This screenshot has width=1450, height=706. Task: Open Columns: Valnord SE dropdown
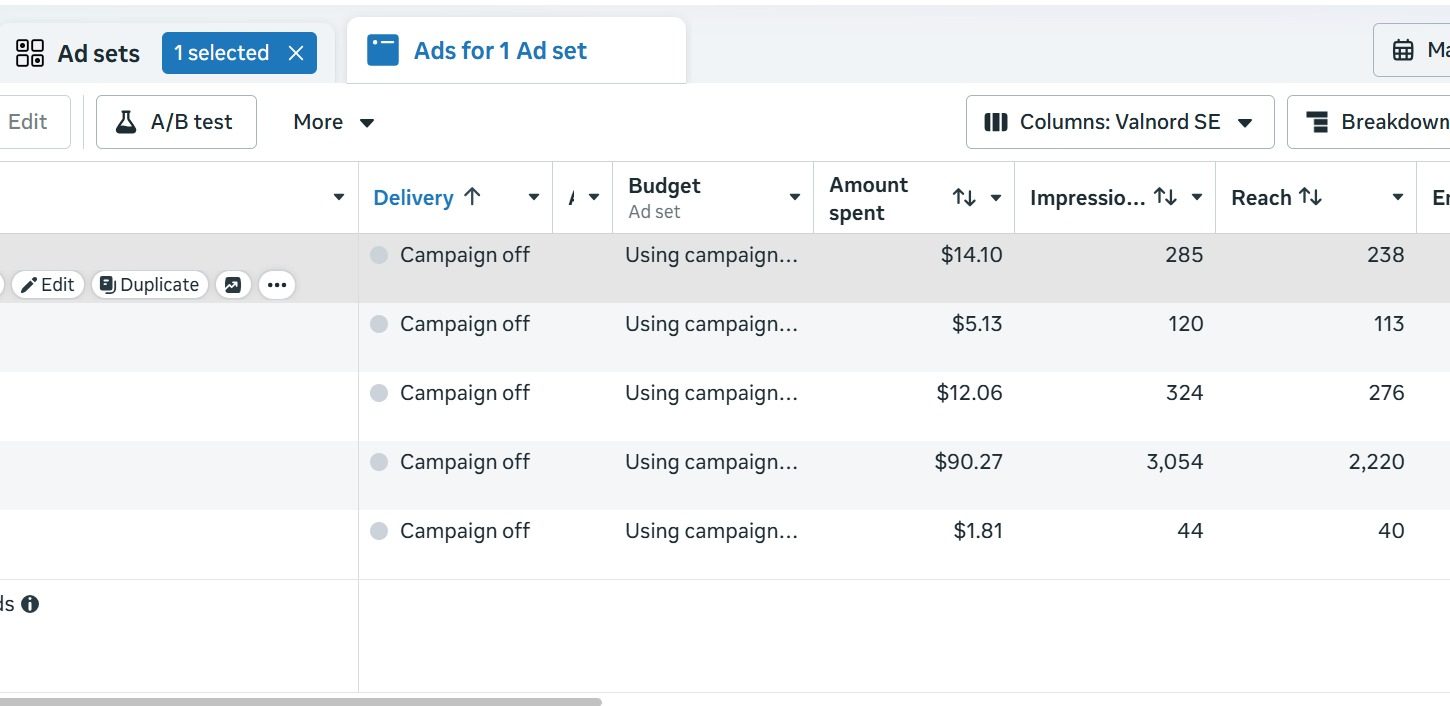pos(1120,122)
